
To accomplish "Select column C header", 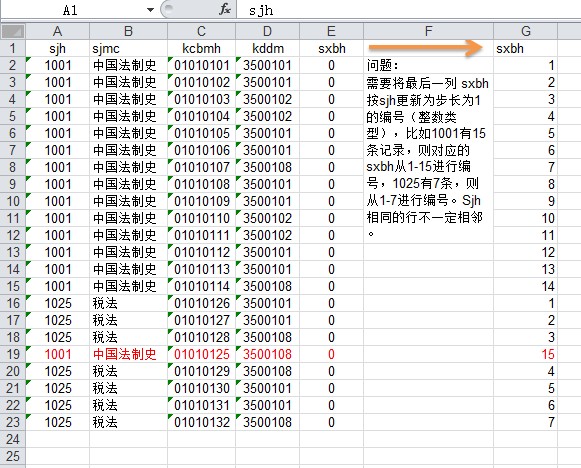I will coord(201,31).
